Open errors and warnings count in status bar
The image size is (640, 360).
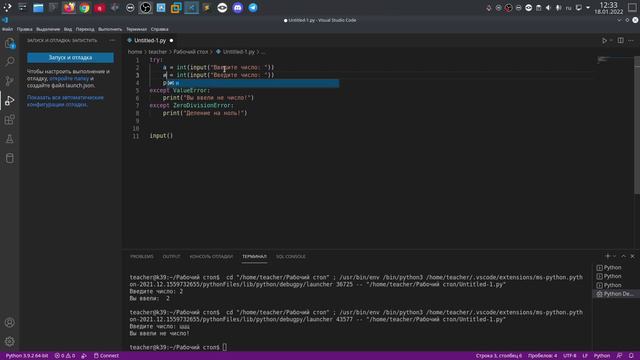pos(64,356)
